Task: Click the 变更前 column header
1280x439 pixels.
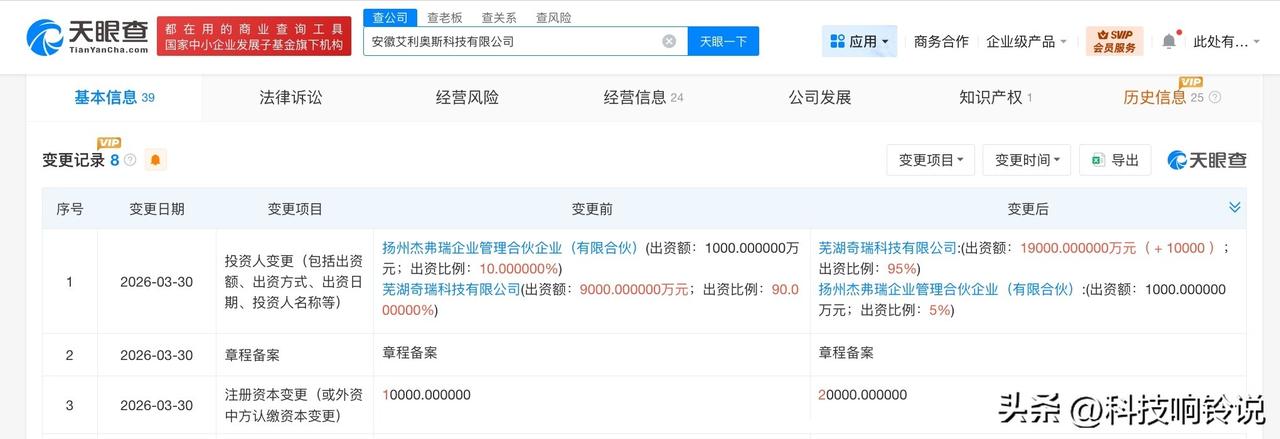Action: point(592,209)
